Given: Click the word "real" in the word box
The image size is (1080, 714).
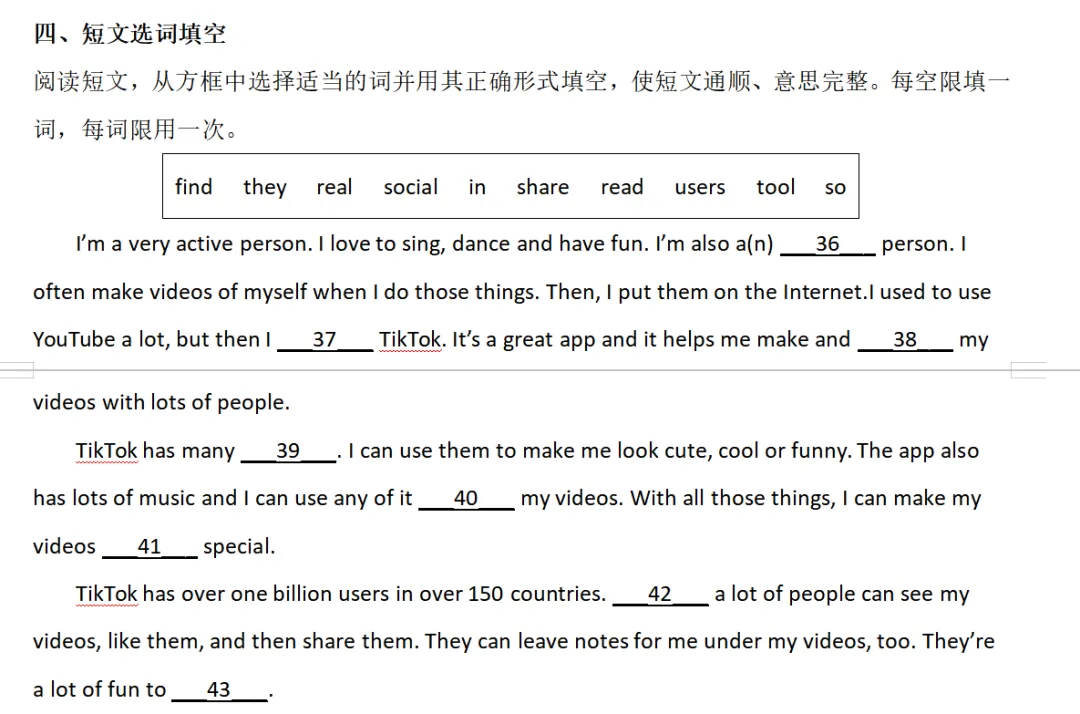Looking at the screenshot, I should tap(334, 187).
